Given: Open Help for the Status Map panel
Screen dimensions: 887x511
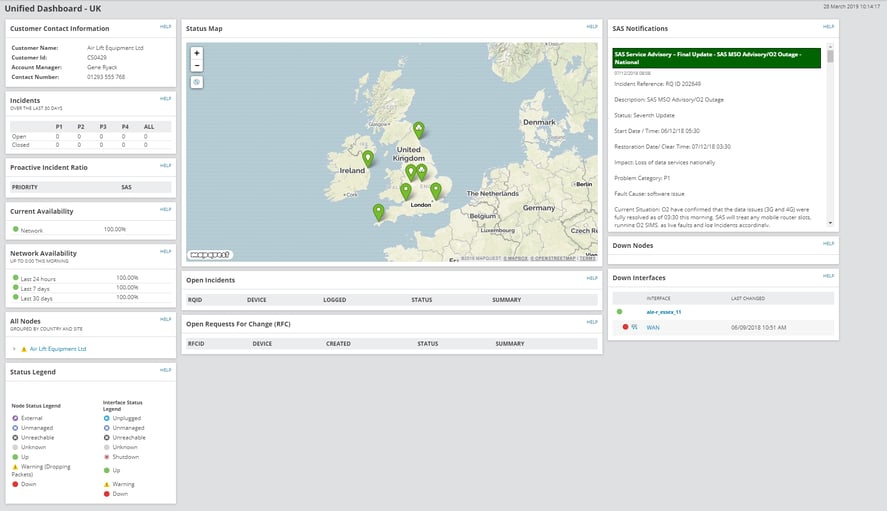Looking at the screenshot, I should tap(592, 26).
